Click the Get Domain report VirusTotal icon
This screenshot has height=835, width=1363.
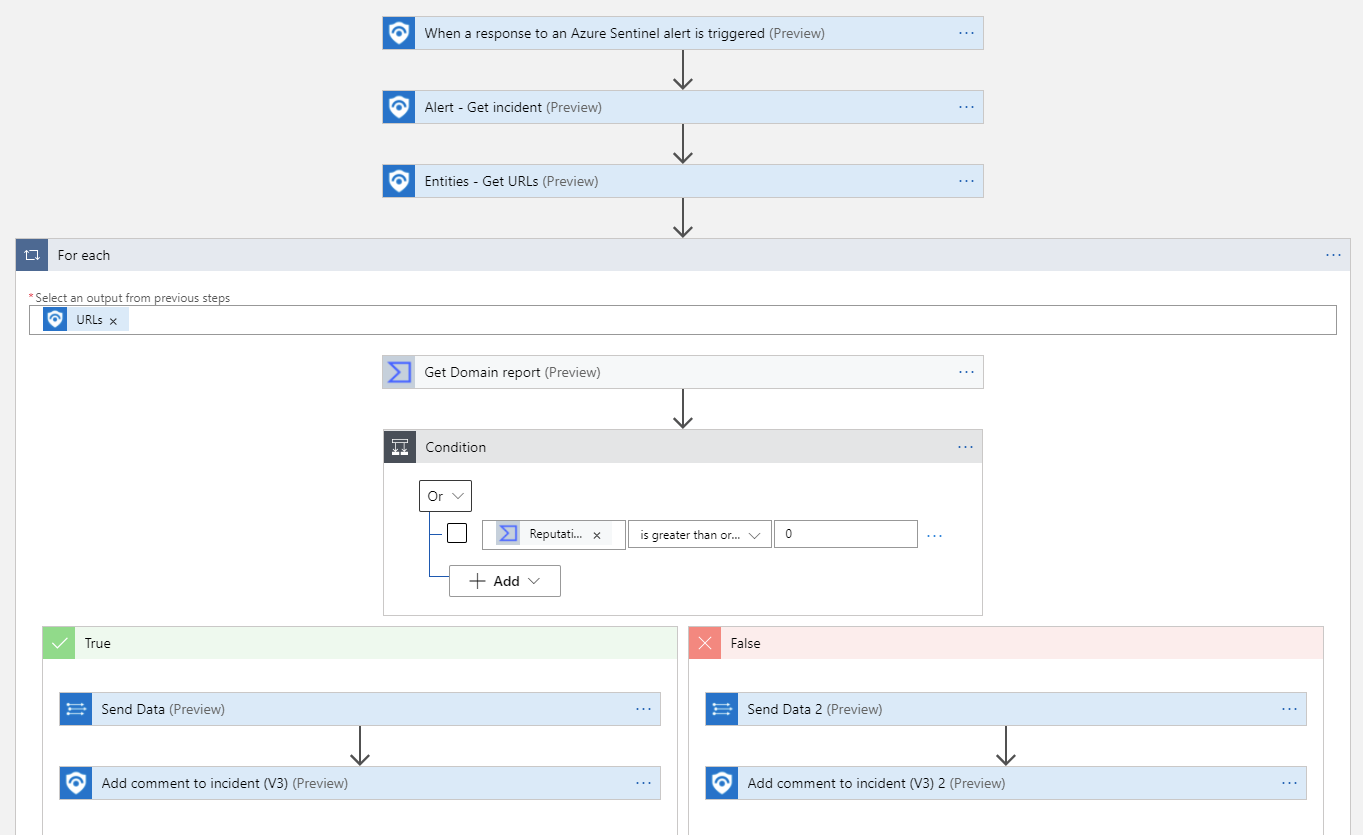399,372
